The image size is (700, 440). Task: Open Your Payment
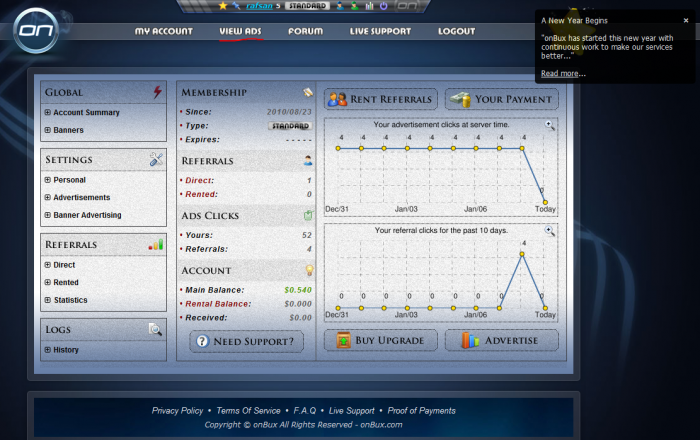502,99
